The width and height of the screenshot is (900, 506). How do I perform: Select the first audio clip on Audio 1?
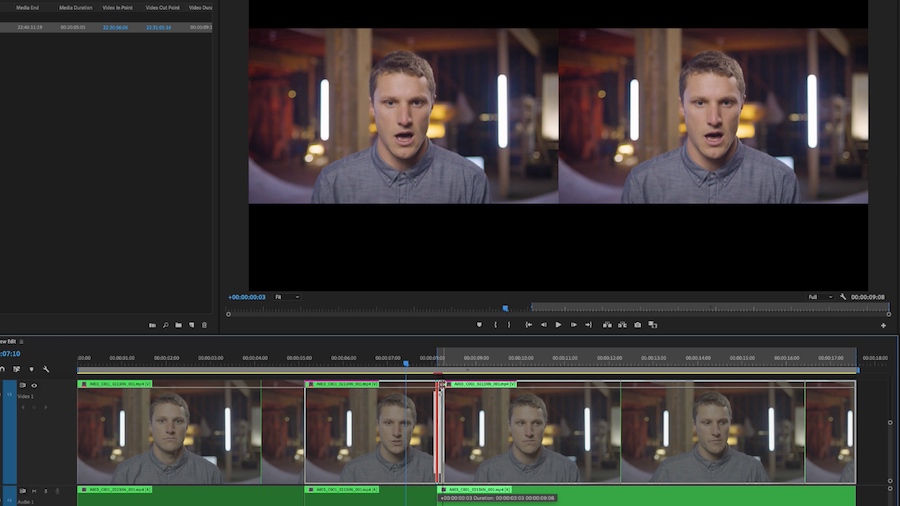(x=191, y=496)
